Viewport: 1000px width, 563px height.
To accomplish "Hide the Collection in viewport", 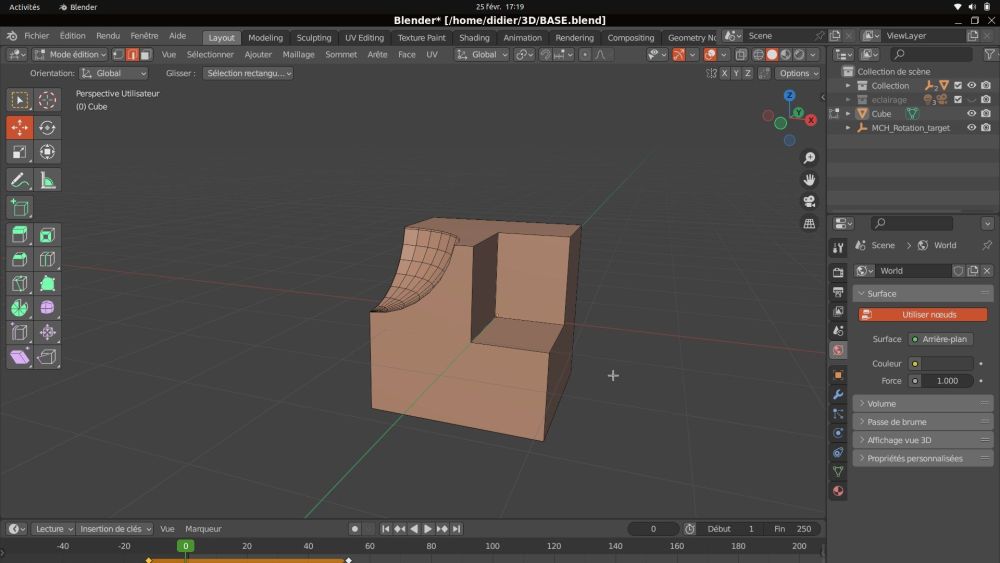I will (971, 85).
